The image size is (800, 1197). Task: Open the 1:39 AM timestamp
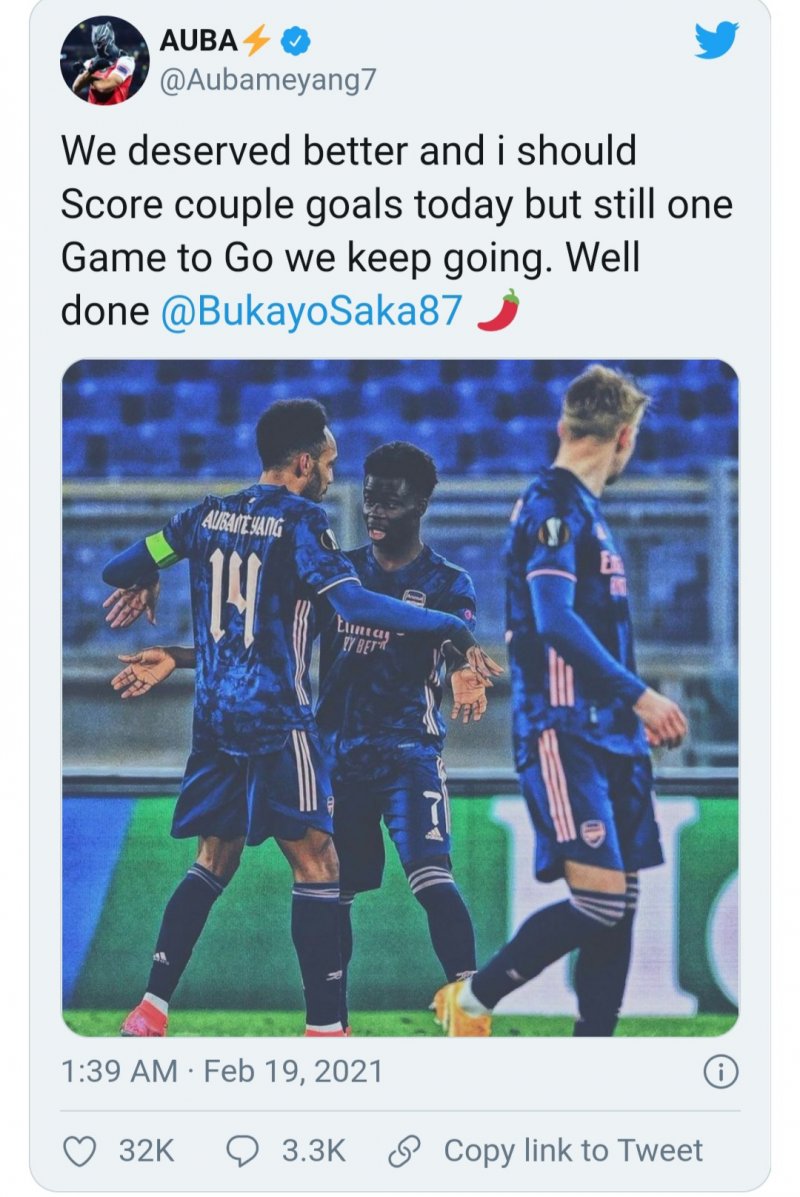click(120, 1071)
